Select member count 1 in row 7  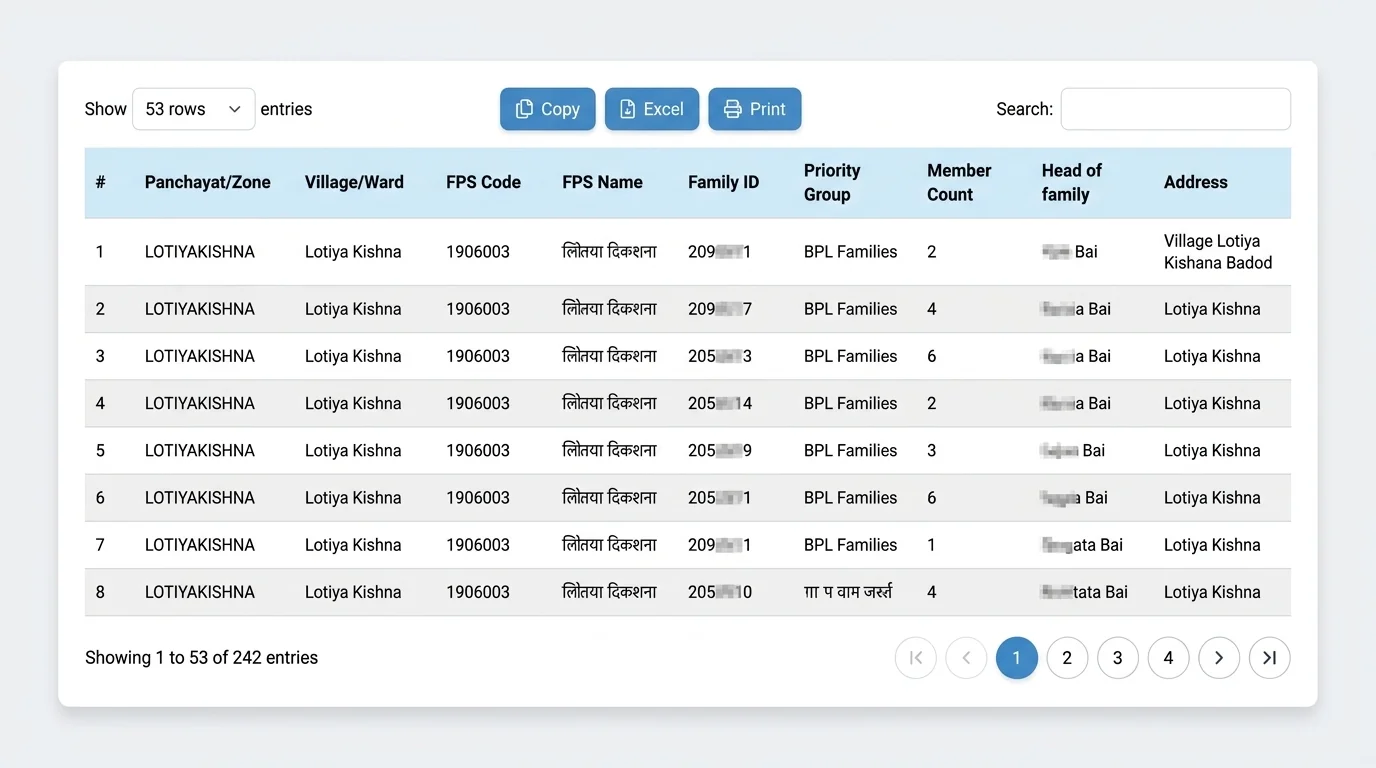coord(932,545)
